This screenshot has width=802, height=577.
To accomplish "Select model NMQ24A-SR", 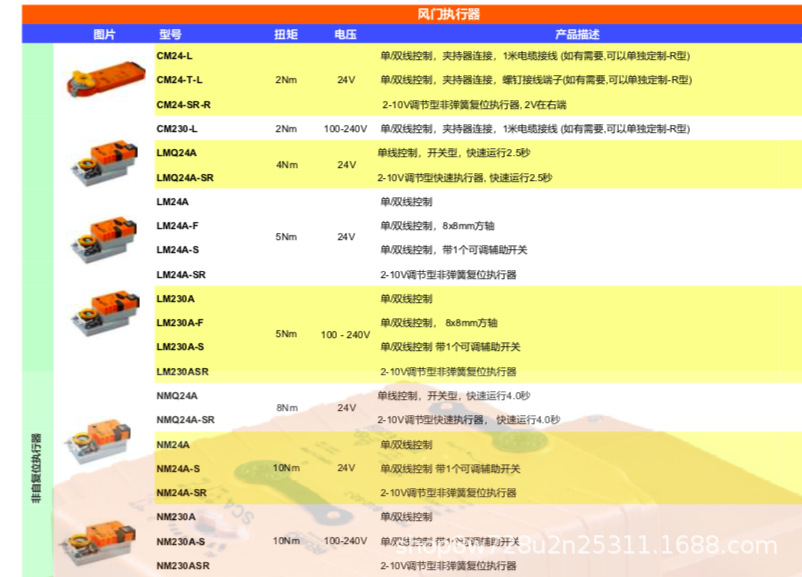I will (186, 420).
